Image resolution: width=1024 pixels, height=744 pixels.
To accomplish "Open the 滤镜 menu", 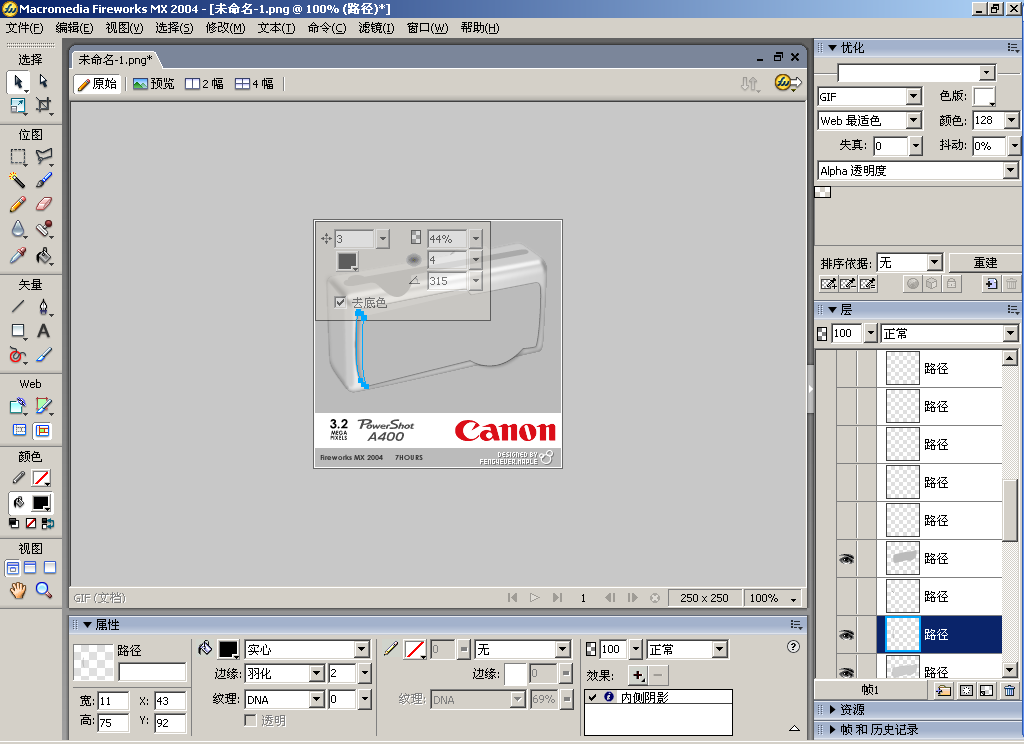I will [x=376, y=27].
